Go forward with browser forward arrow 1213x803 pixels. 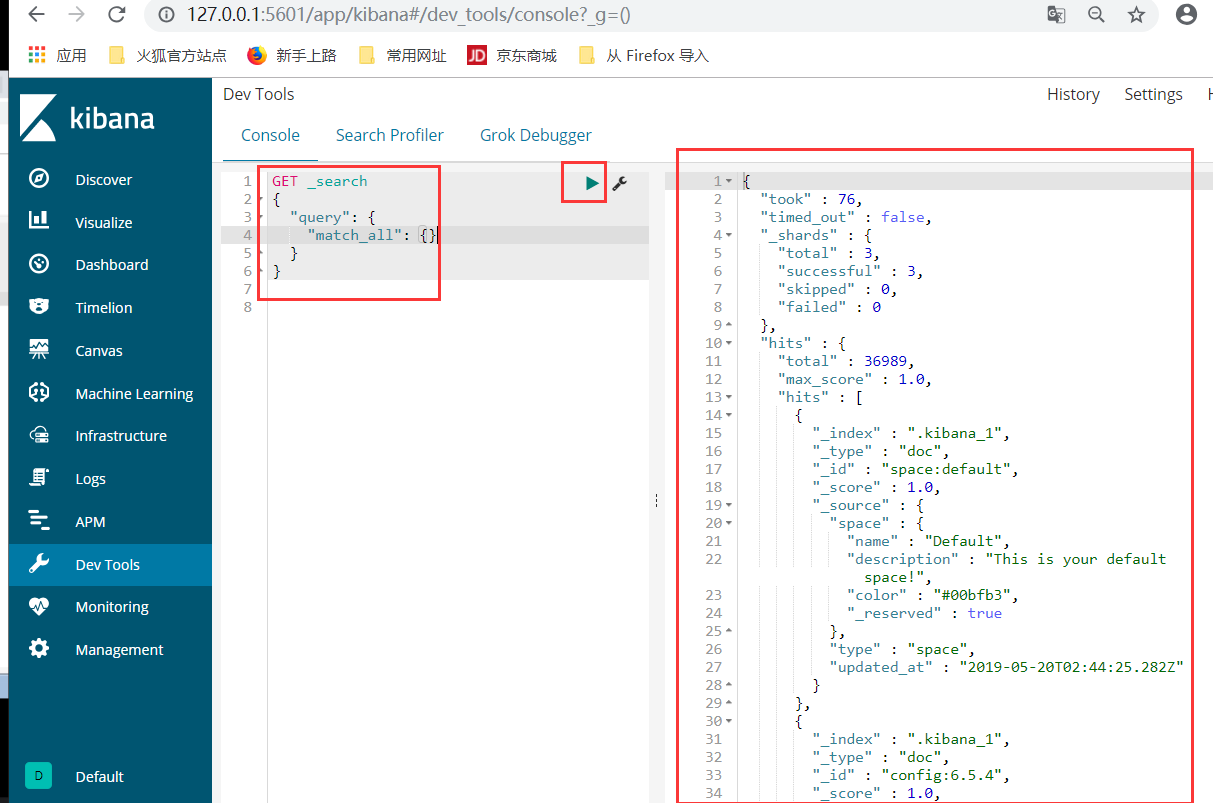(x=76, y=14)
